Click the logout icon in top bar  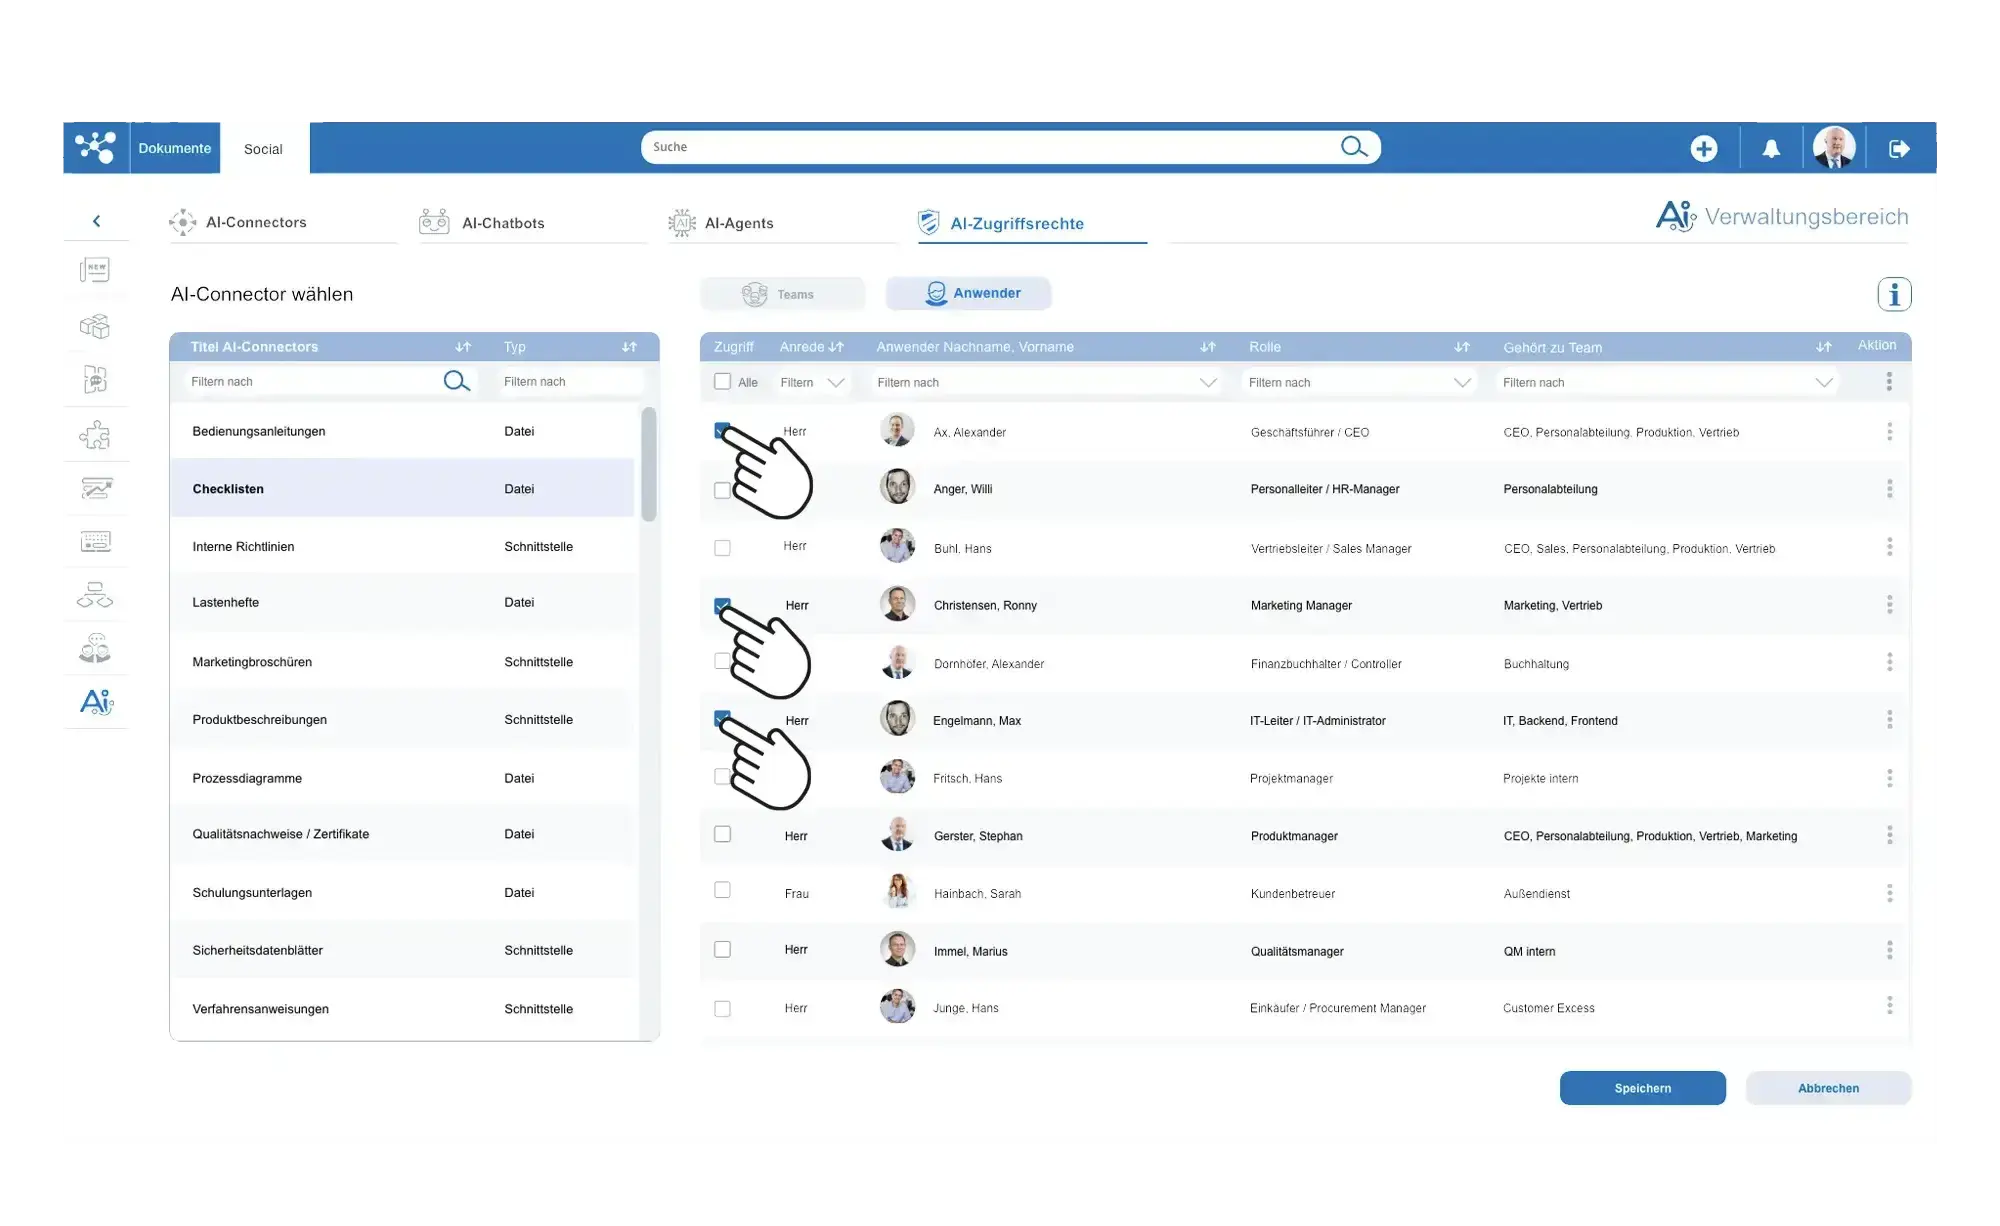tap(1898, 148)
